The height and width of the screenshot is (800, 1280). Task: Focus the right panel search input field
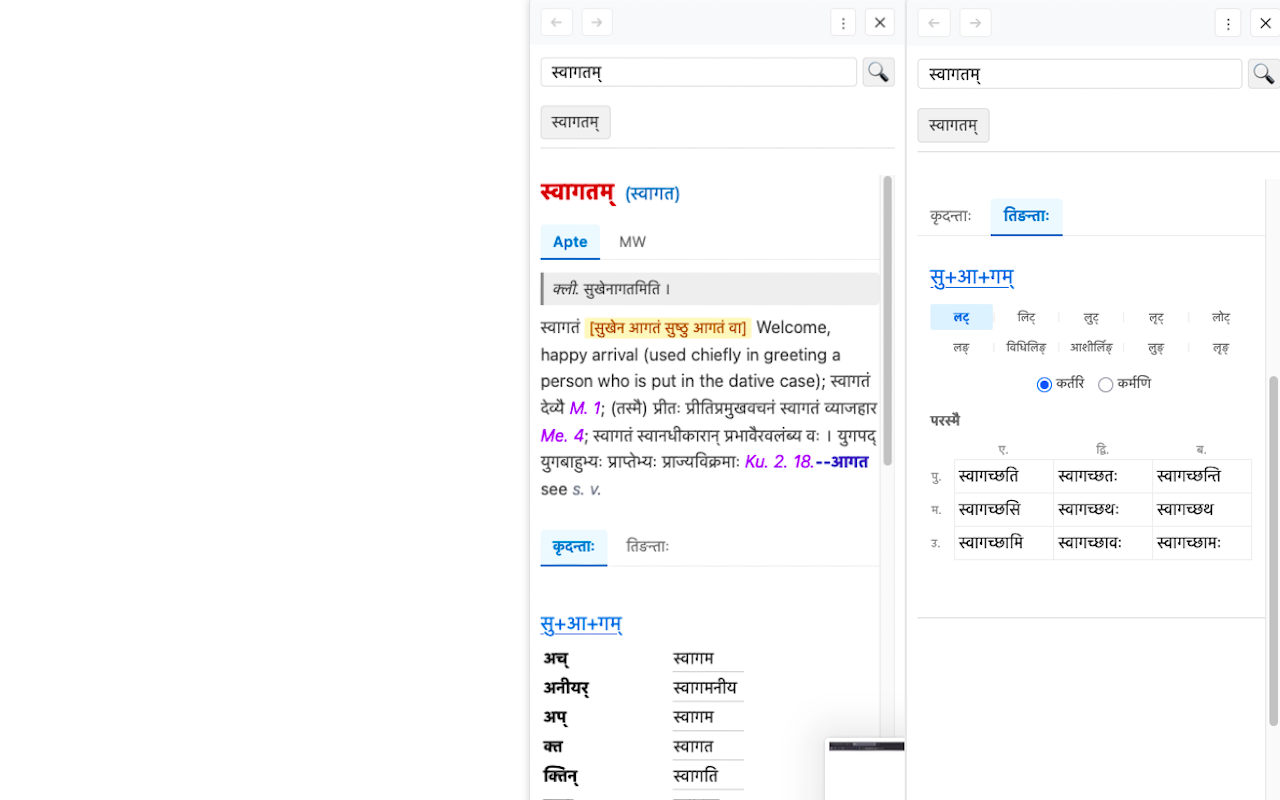(1080, 74)
